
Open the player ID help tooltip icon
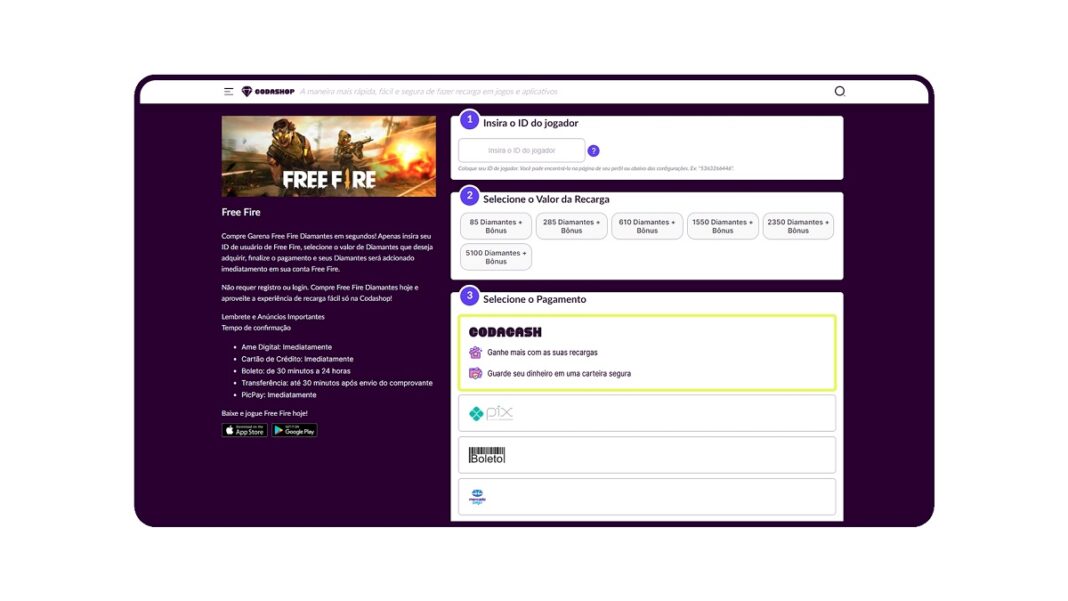click(594, 149)
